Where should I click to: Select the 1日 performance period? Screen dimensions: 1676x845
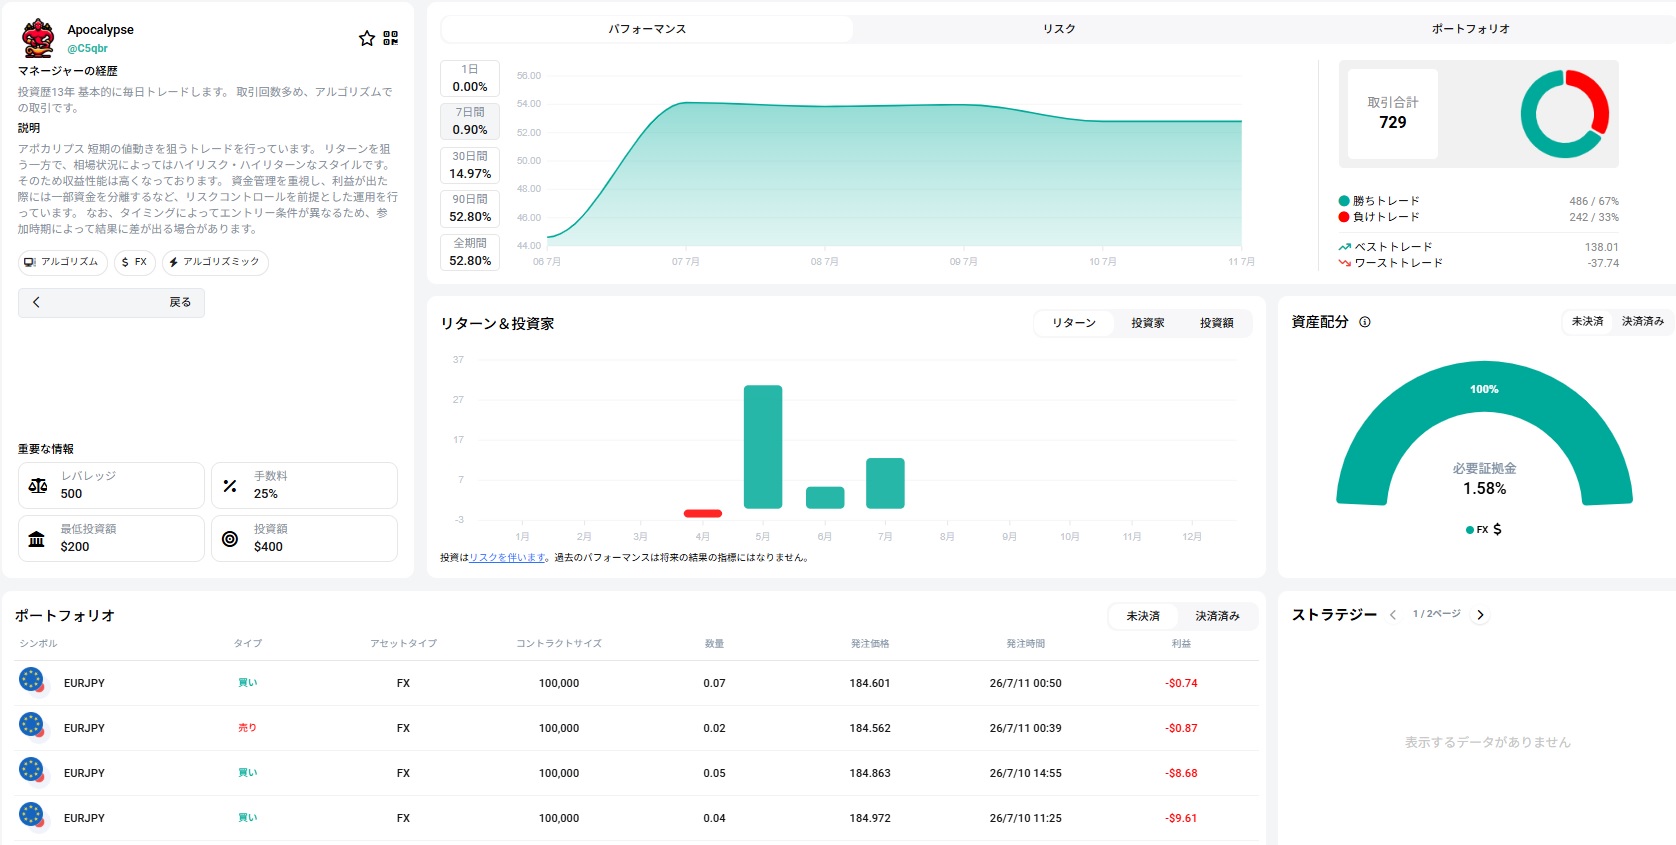tap(470, 78)
